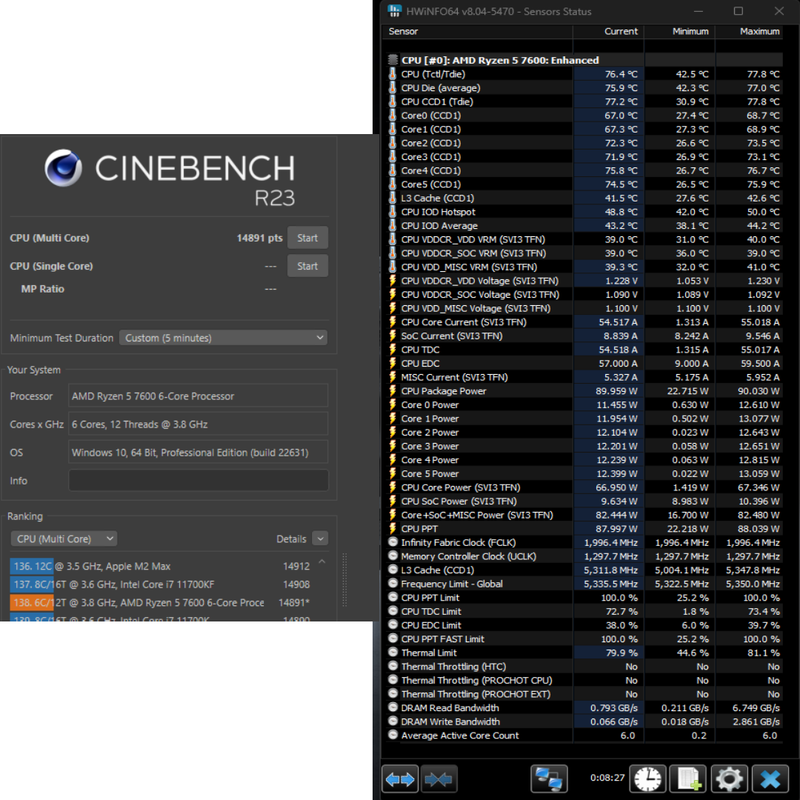Click the thermometer icon for CPU IOD Hotspot
Image resolution: width=800 pixels, height=800 pixels.
pyautogui.click(x=392, y=212)
